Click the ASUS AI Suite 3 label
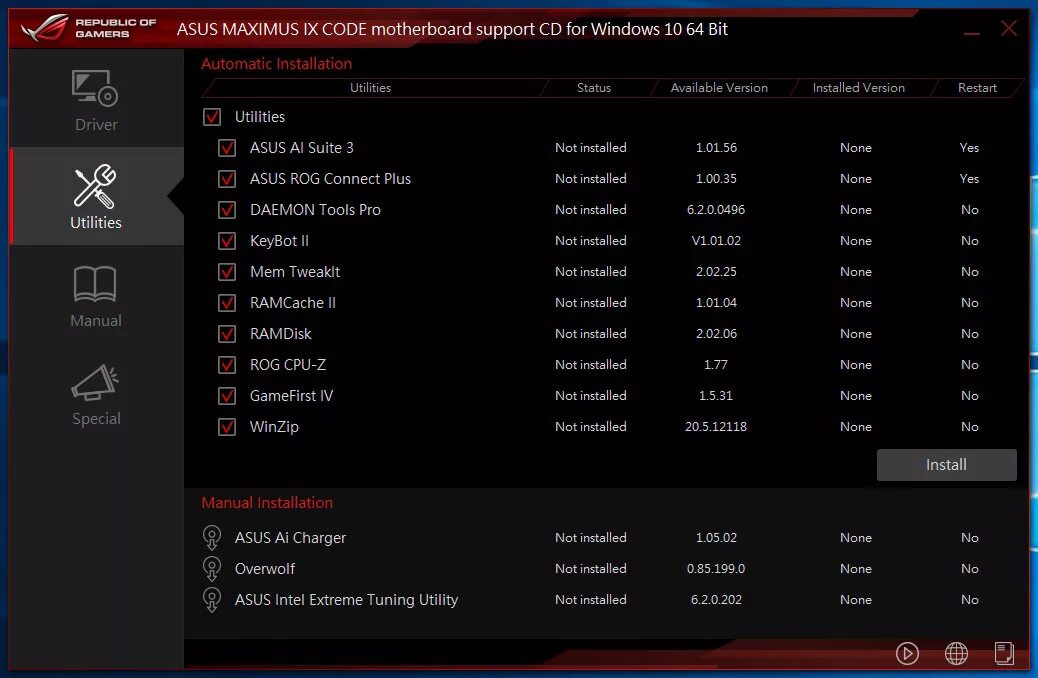This screenshot has width=1038, height=678. tap(301, 148)
